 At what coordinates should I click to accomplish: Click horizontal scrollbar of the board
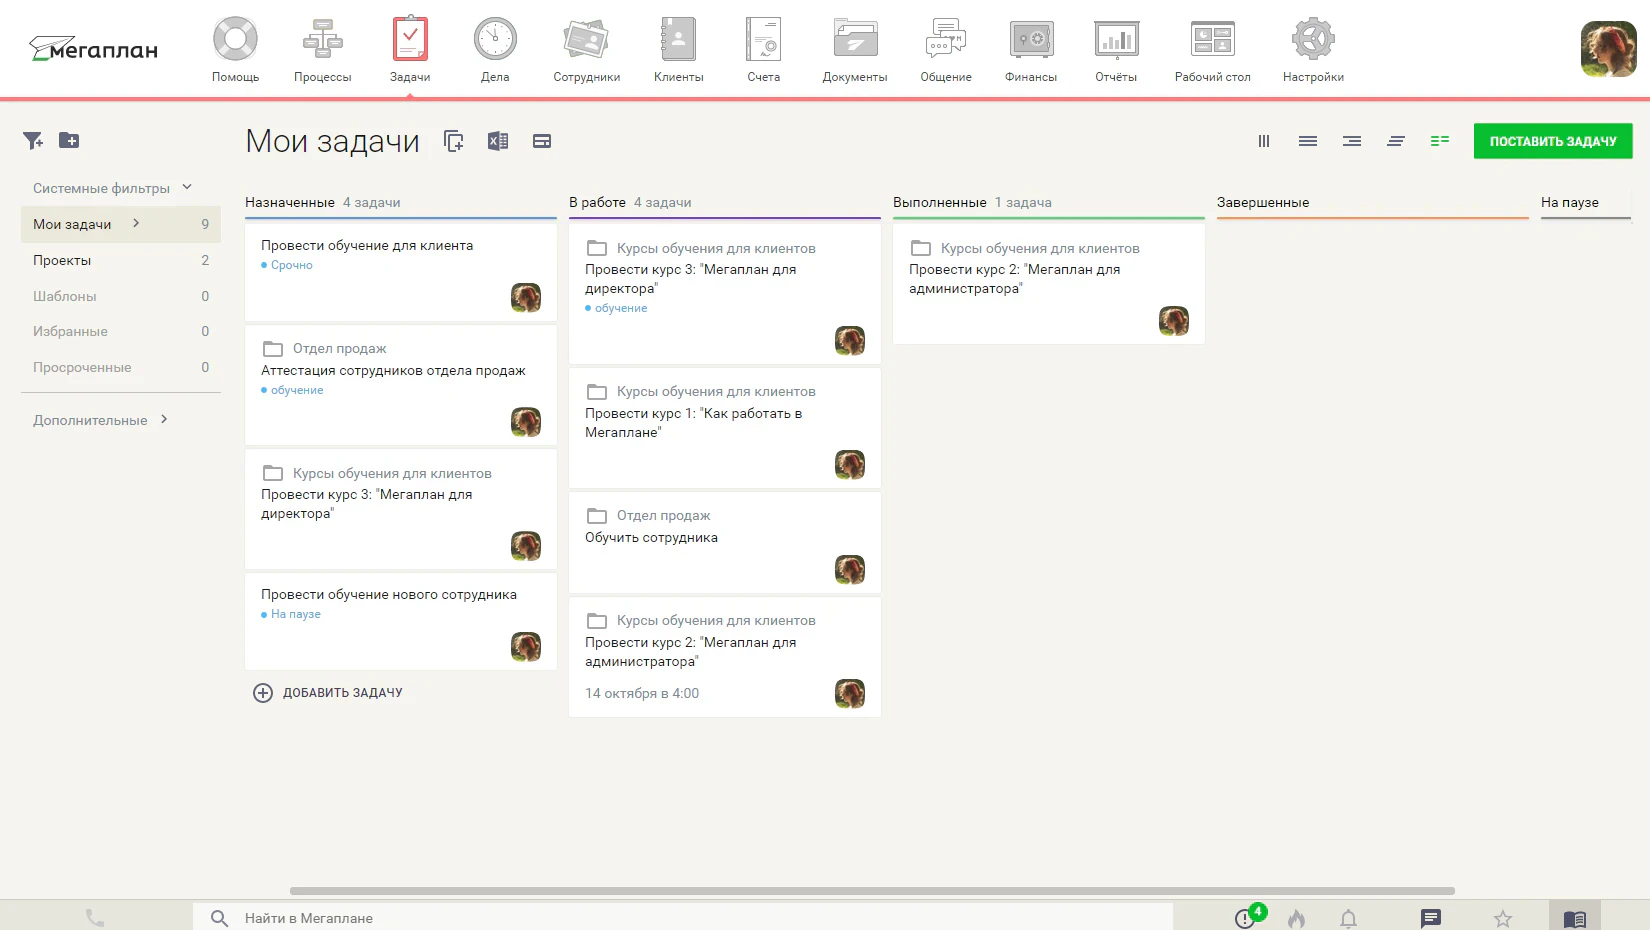coord(872,891)
